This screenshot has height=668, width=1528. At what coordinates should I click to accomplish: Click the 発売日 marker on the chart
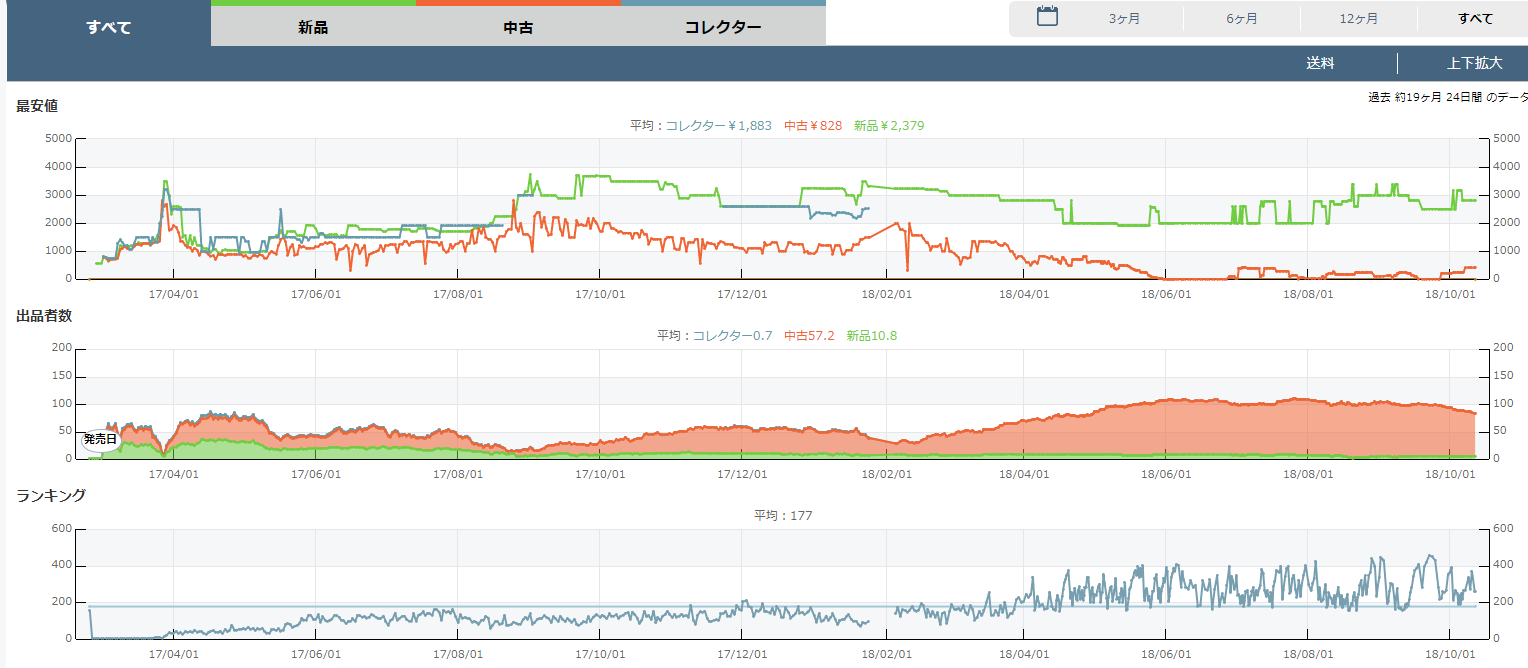click(100, 439)
